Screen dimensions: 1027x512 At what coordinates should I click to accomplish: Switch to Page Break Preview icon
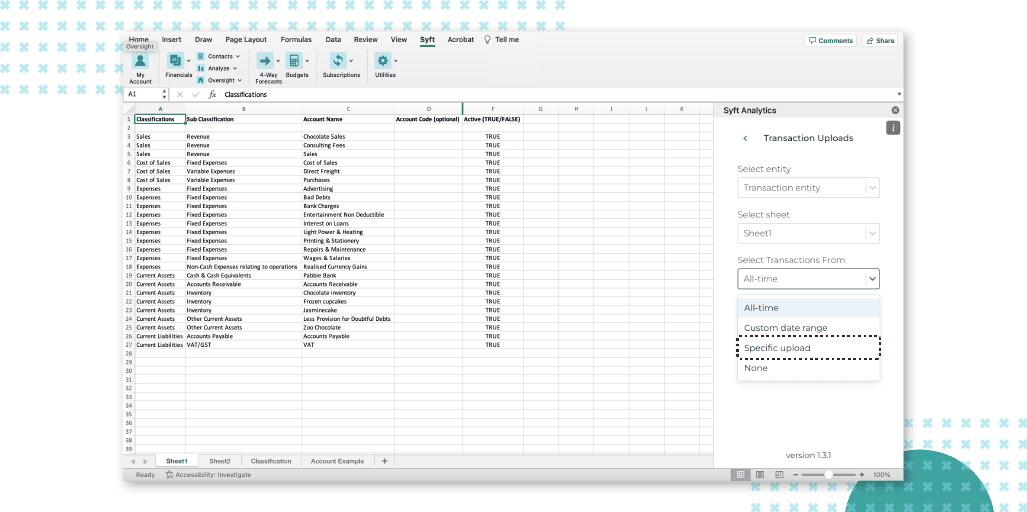tap(779, 475)
